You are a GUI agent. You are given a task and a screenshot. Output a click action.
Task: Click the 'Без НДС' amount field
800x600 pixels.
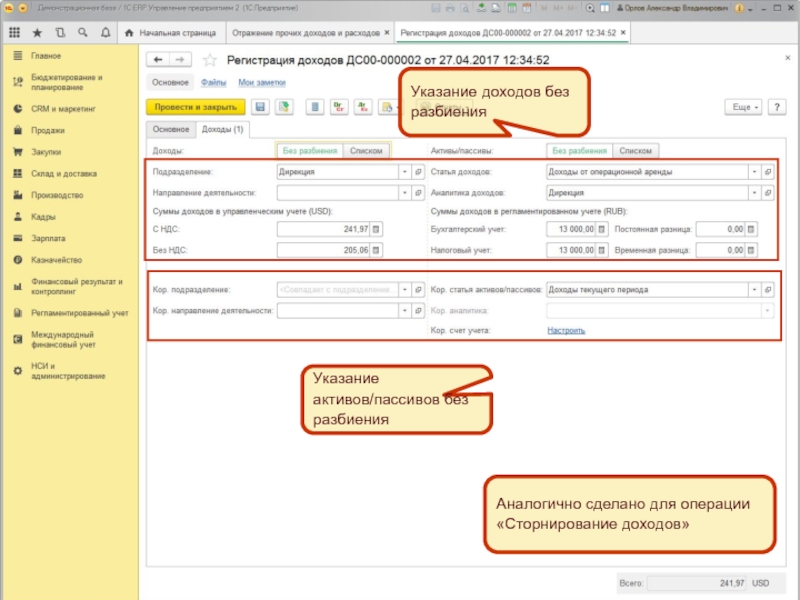pyautogui.click(x=322, y=250)
